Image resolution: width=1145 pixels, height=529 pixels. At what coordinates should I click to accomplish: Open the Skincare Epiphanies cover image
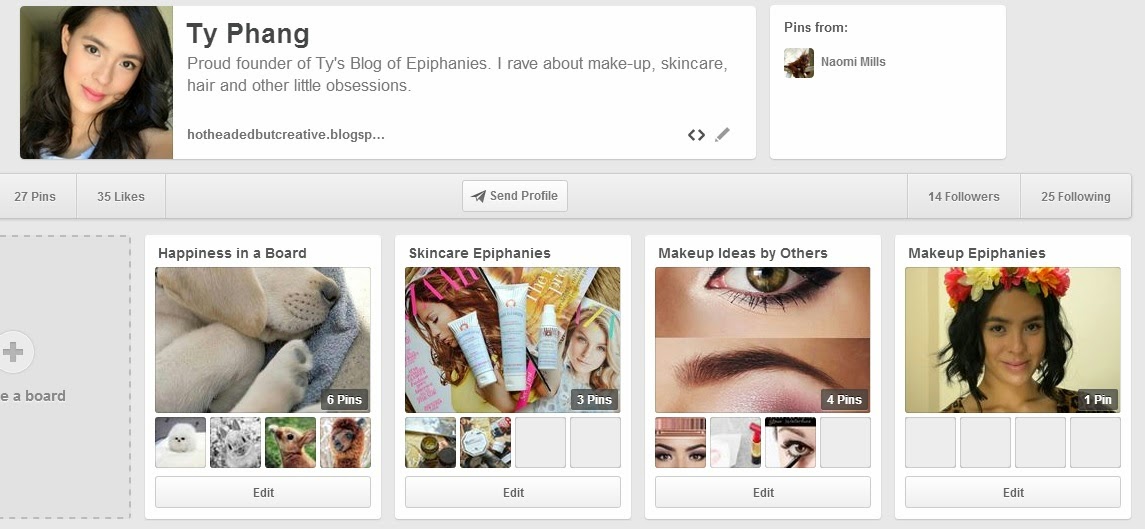(x=513, y=340)
